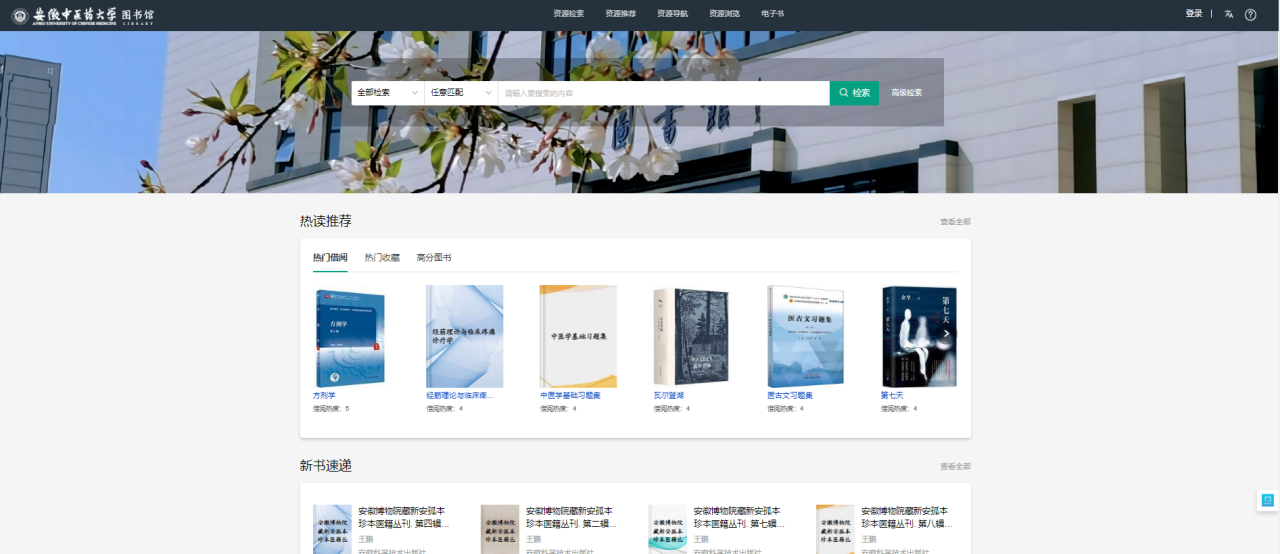
Task: Select the 热门借阅 tab
Action: (x=330, y=258)
